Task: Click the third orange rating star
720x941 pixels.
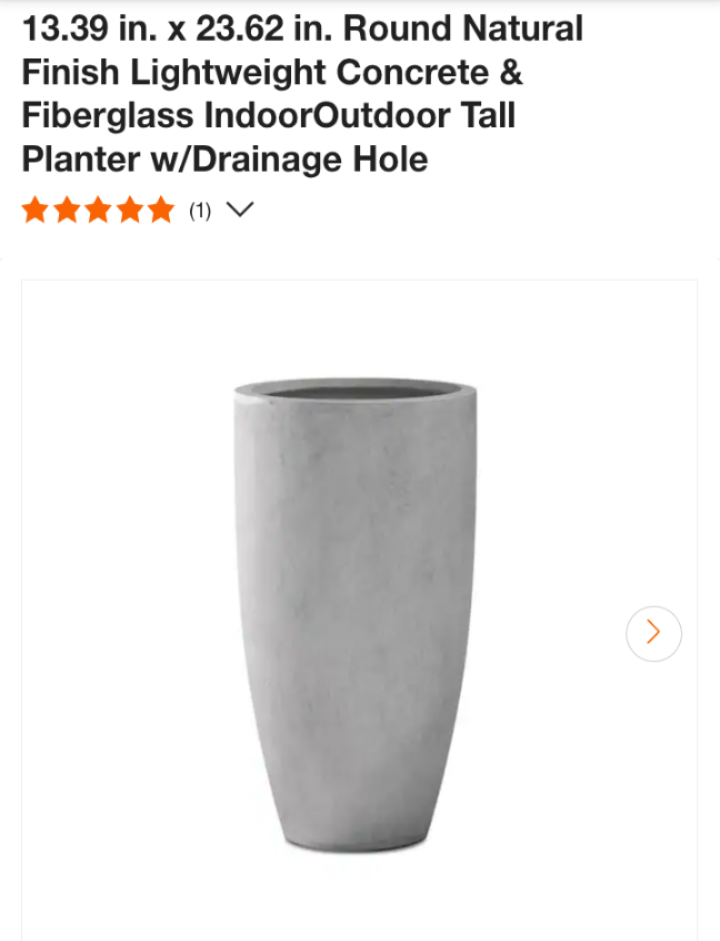Action: [98, 210]
